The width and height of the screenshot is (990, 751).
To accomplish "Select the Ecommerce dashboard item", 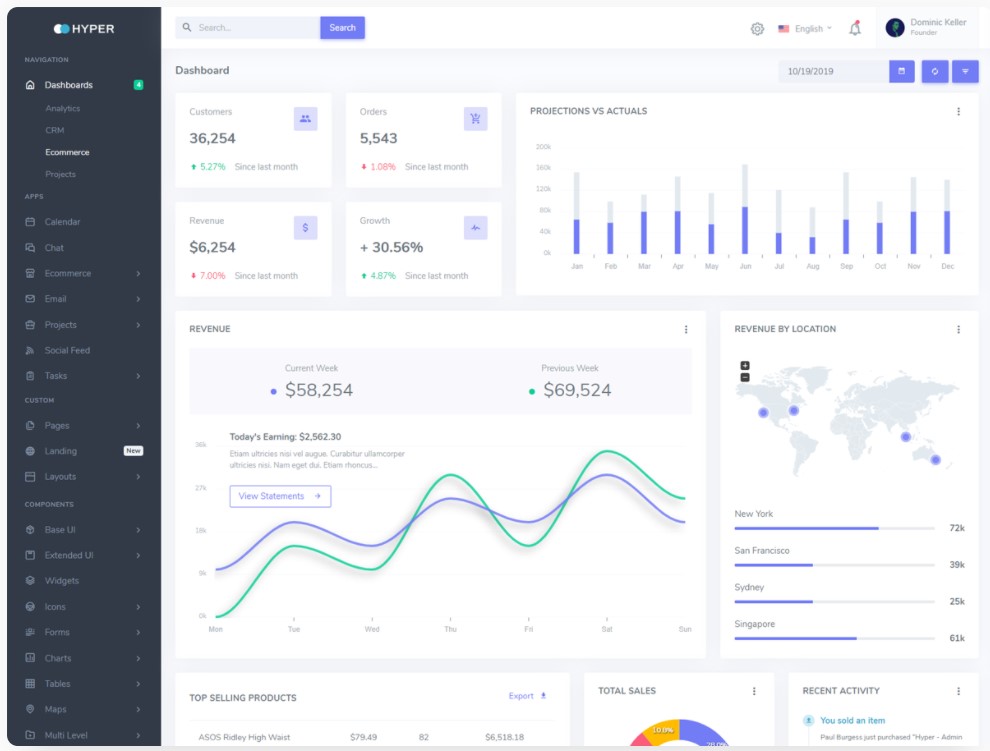I will (x=68, y=152).
